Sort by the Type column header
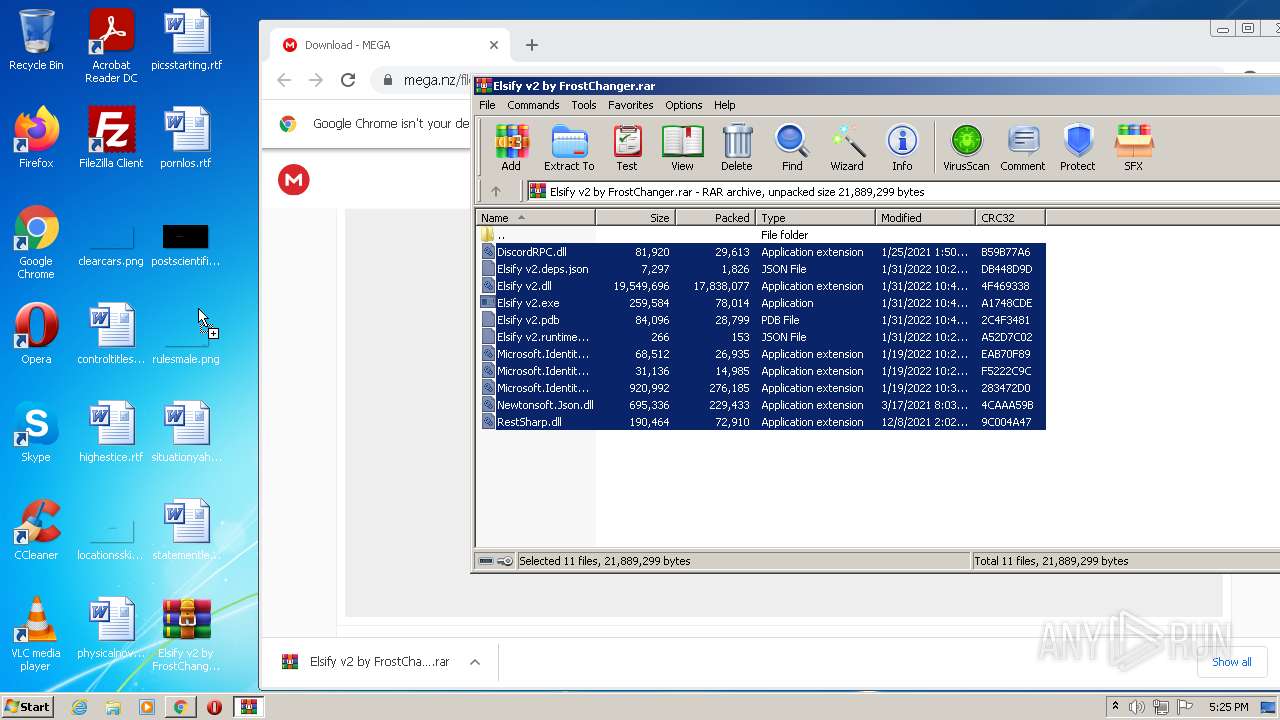The width and height of the screenshot is (1280, 720). click(816, 218)
